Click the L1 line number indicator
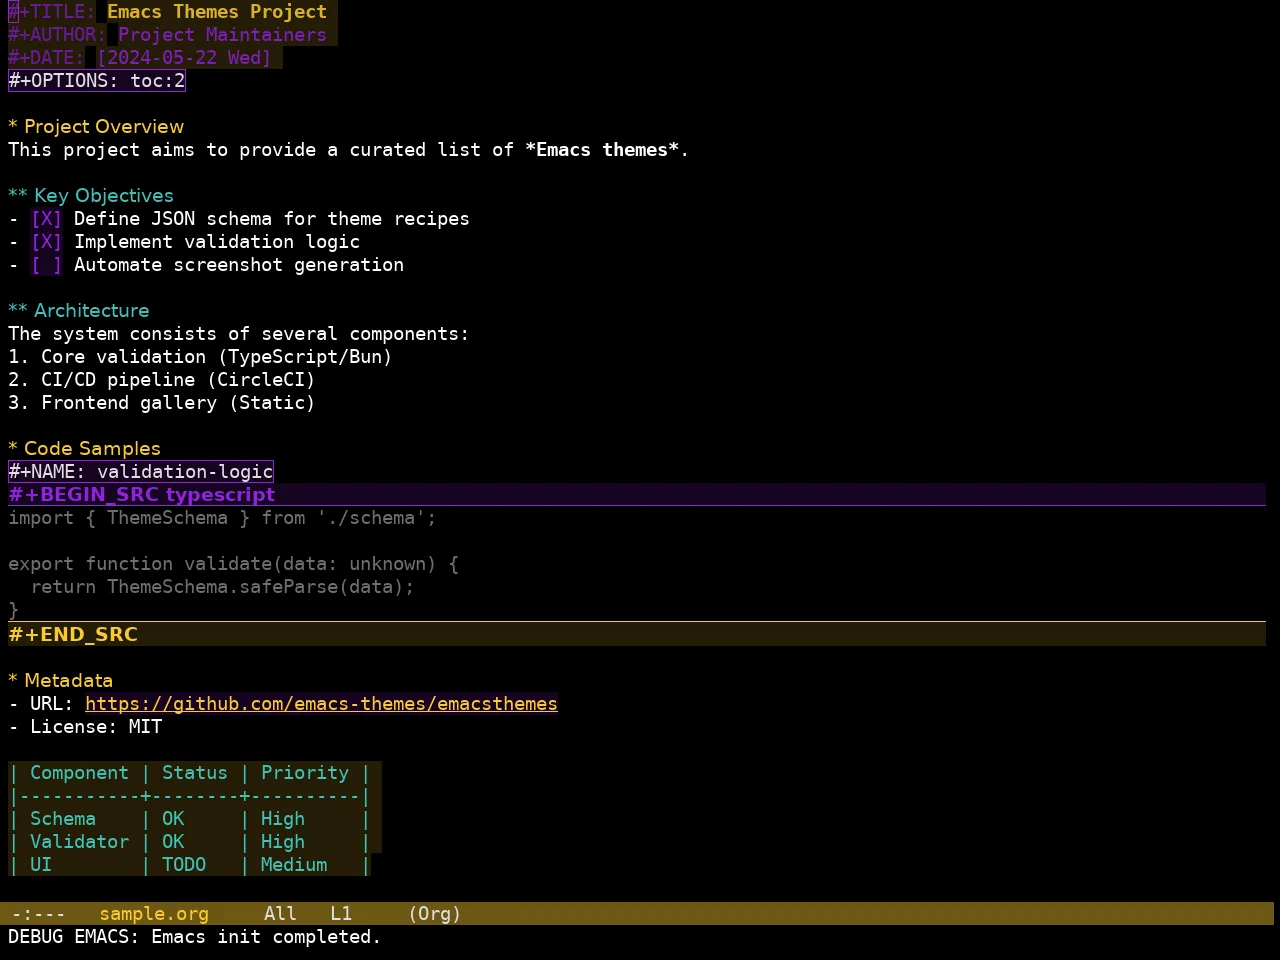1280x960 pixels. point(341,914)
